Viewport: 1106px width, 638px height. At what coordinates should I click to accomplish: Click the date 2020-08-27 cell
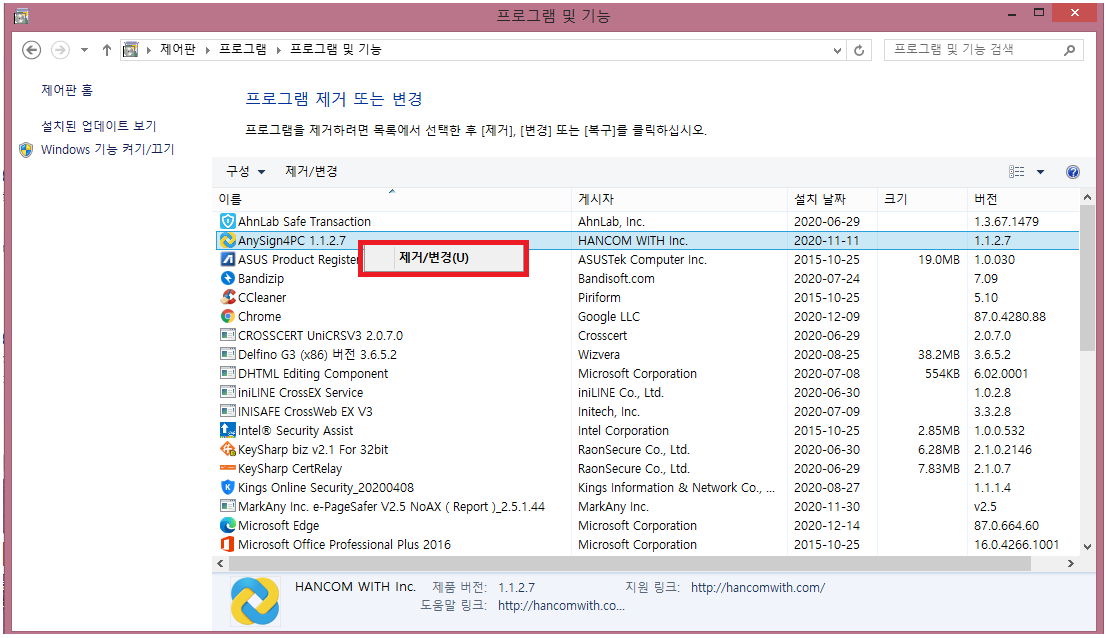click(827, 487)
